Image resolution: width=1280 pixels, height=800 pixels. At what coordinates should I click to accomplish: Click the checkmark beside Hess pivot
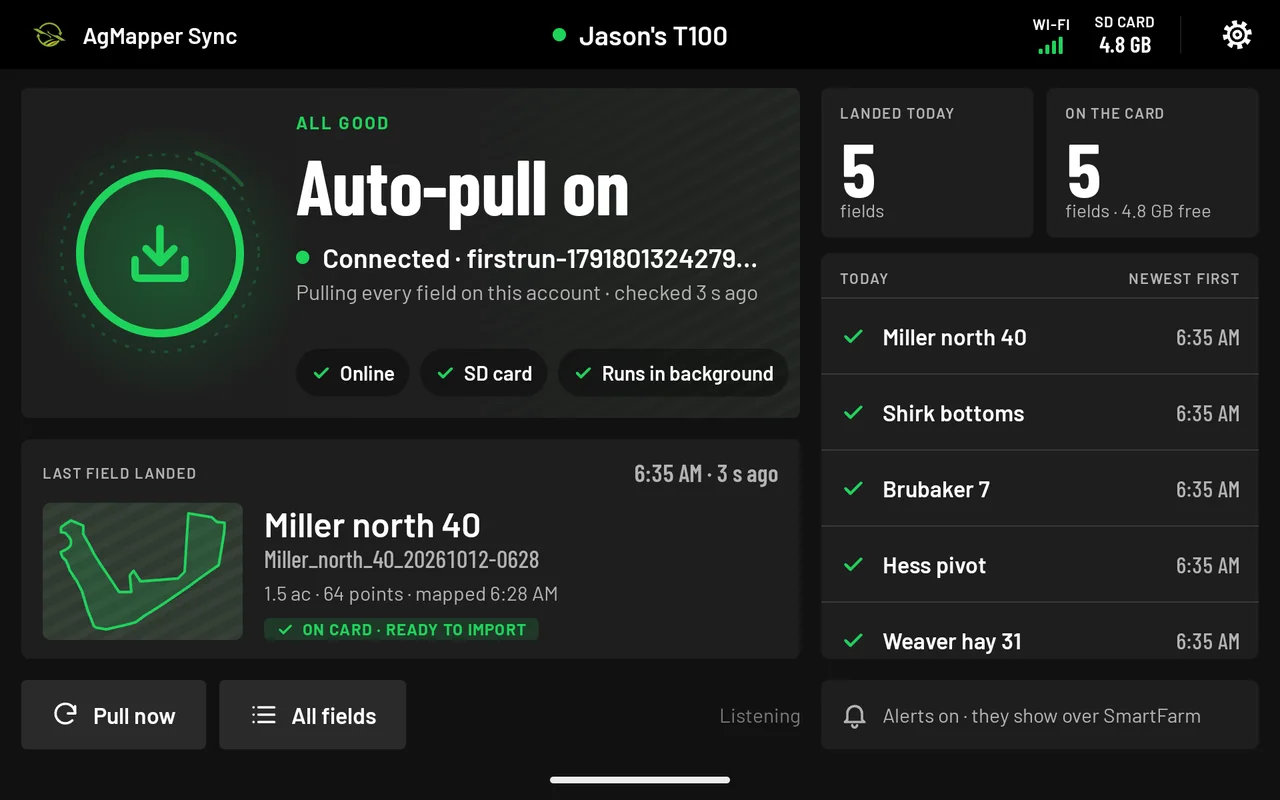pyautogui.click(x=853, y=565)
